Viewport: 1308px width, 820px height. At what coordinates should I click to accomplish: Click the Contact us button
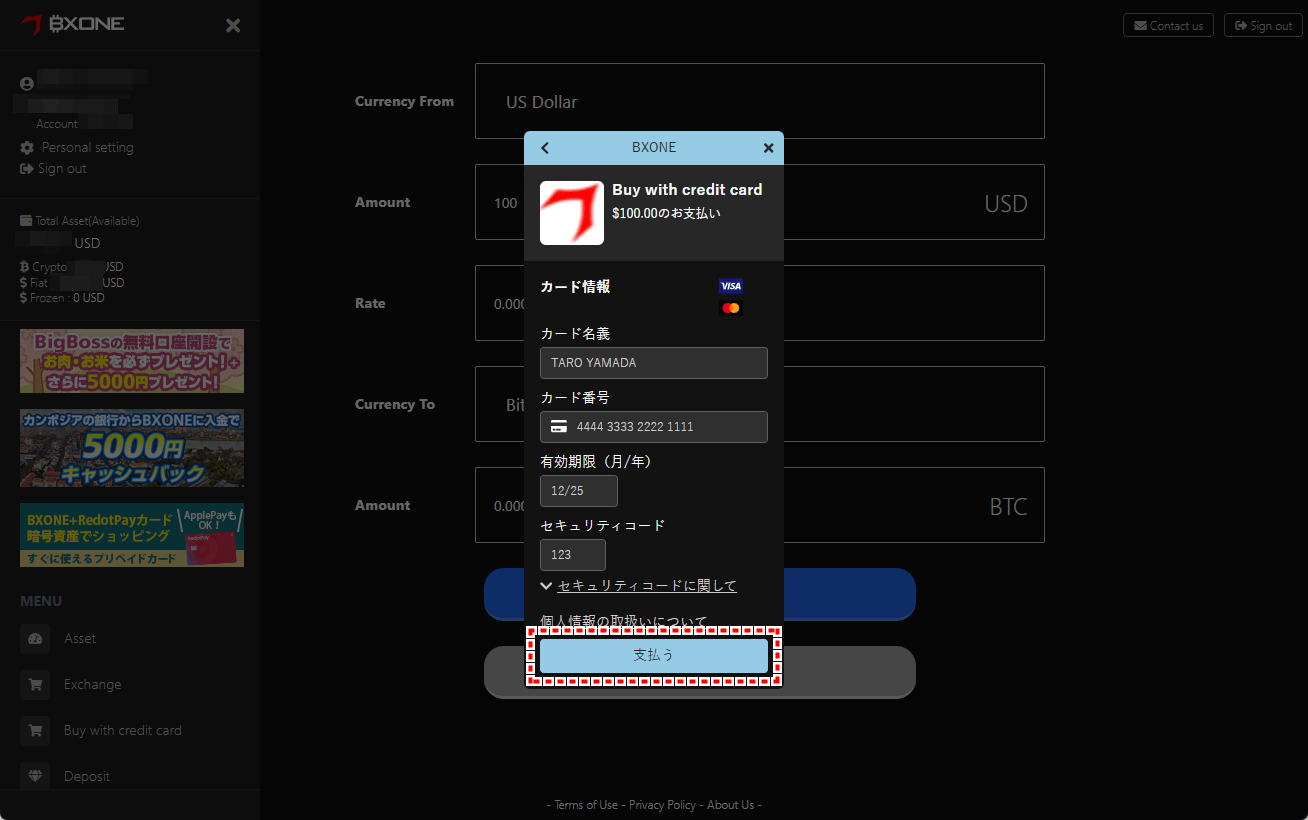tap(1168, 25)
